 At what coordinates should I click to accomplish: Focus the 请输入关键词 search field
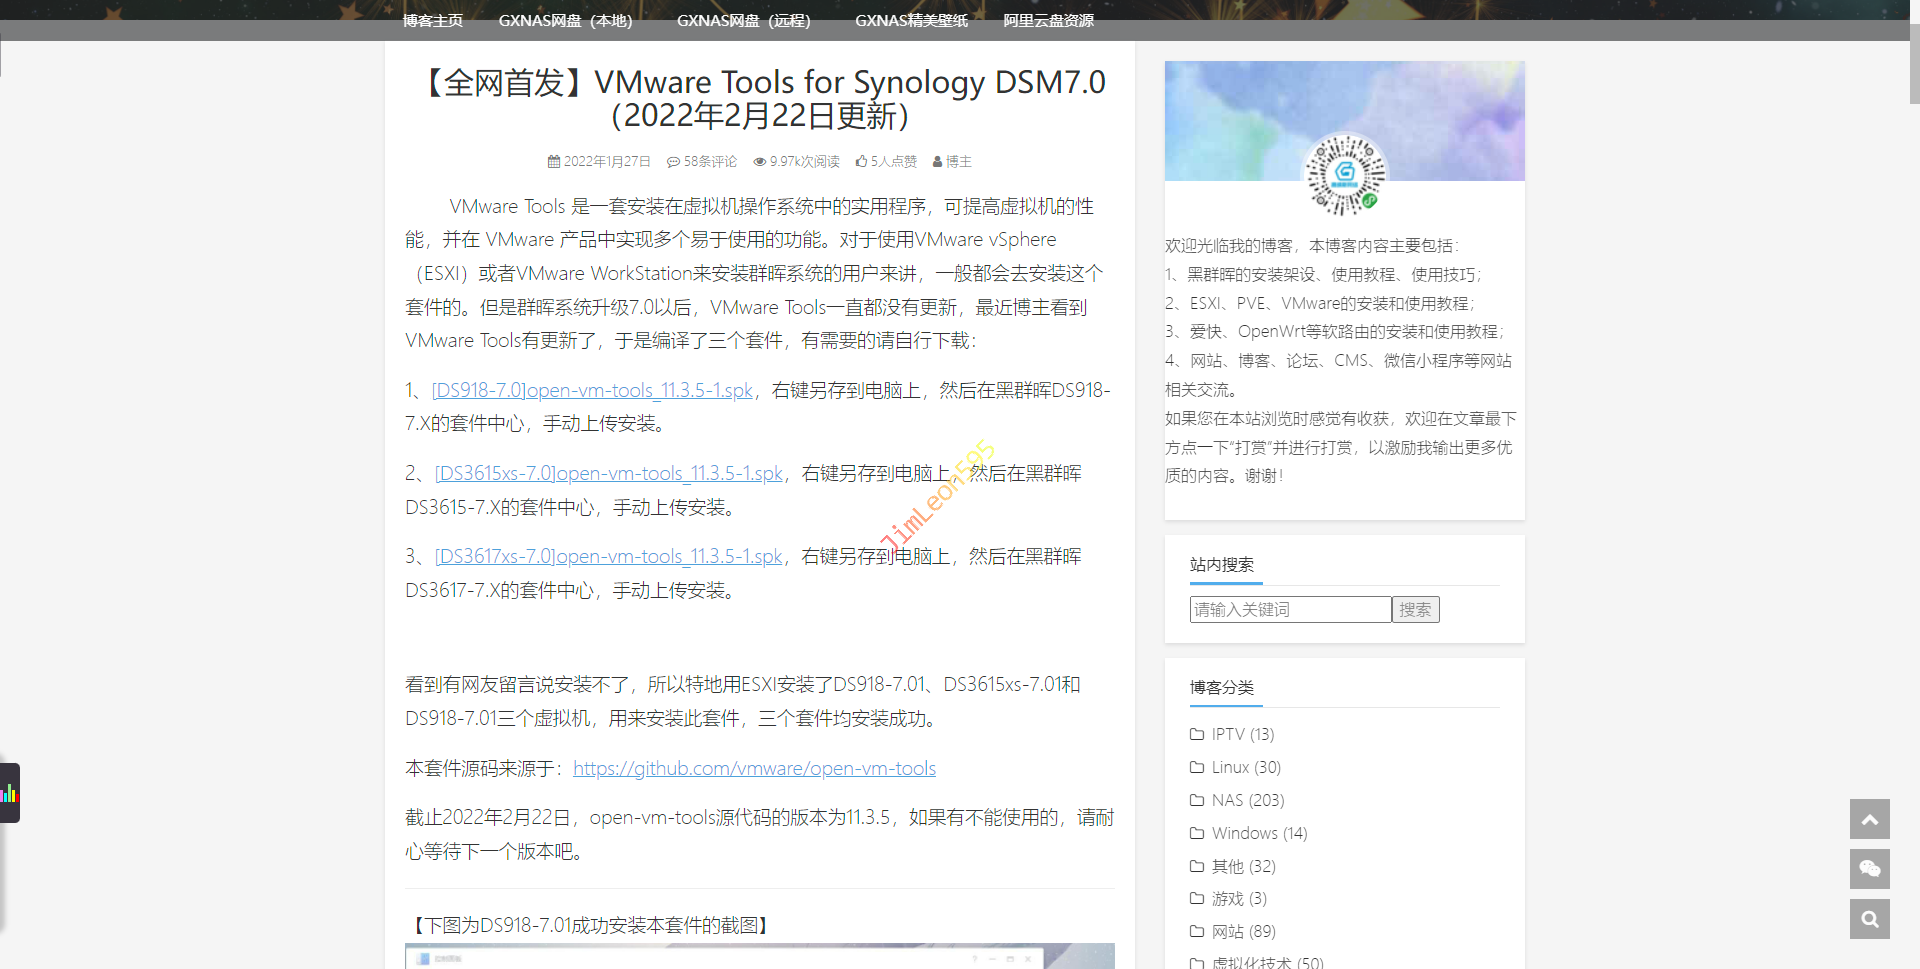[x=1290, y=610]
